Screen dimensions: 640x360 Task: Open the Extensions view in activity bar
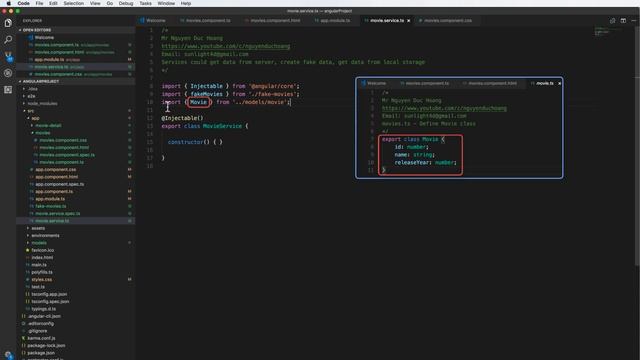[x=8, y=89]
